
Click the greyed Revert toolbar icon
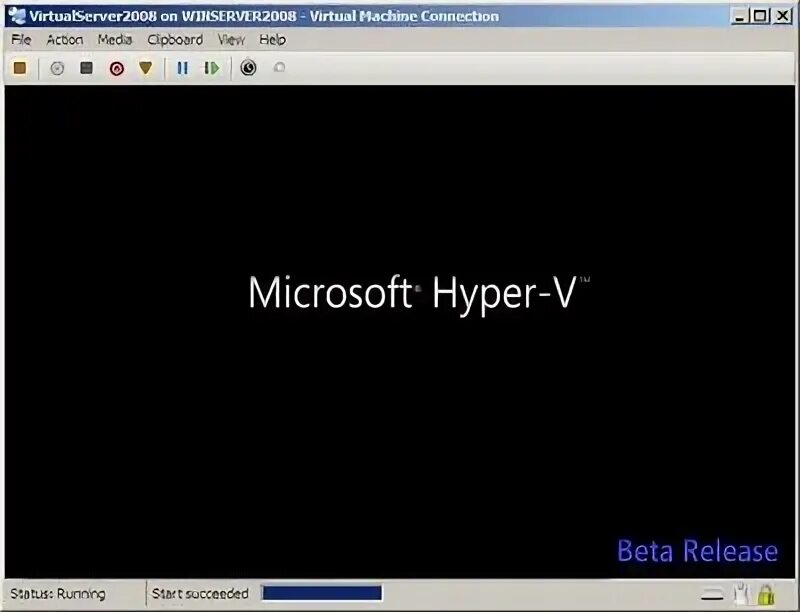tap(279, 67)
